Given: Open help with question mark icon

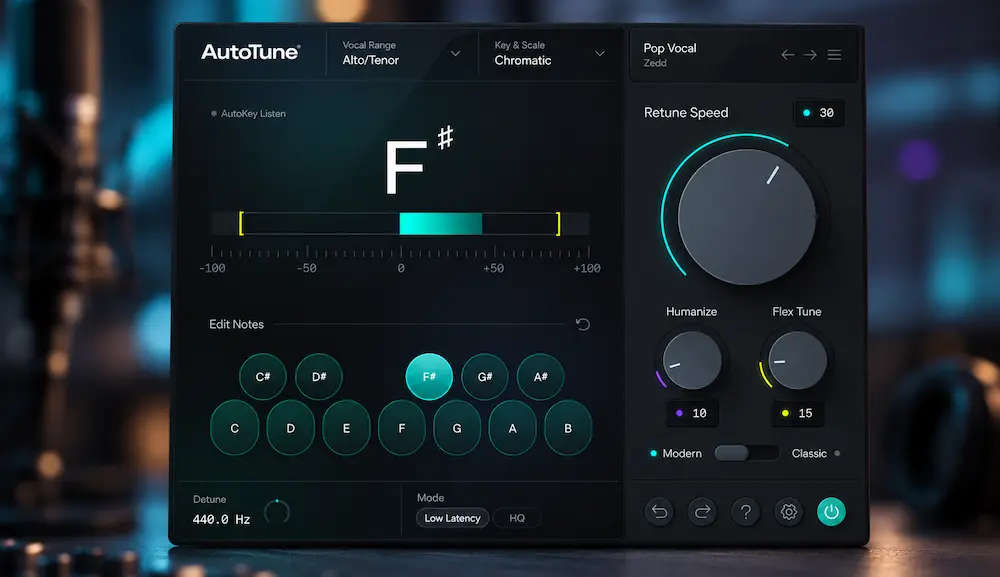Looking at the screenshot, I should pyautogui.click(x=746, y=511).
